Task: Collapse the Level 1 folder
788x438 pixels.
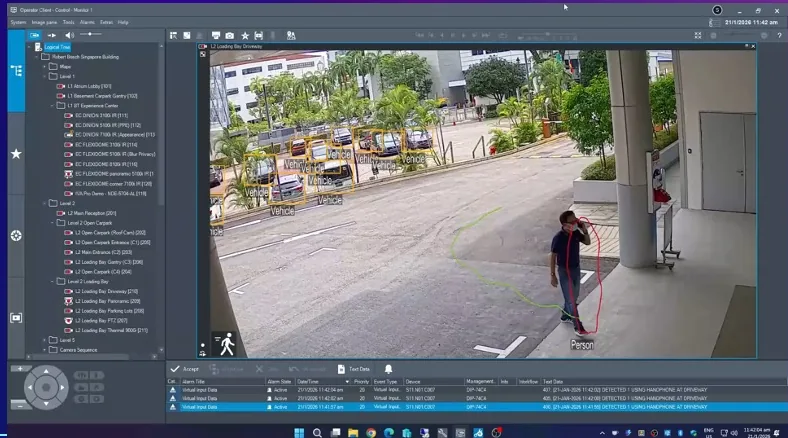Action: pyautogui.click(x=45, y=76)
